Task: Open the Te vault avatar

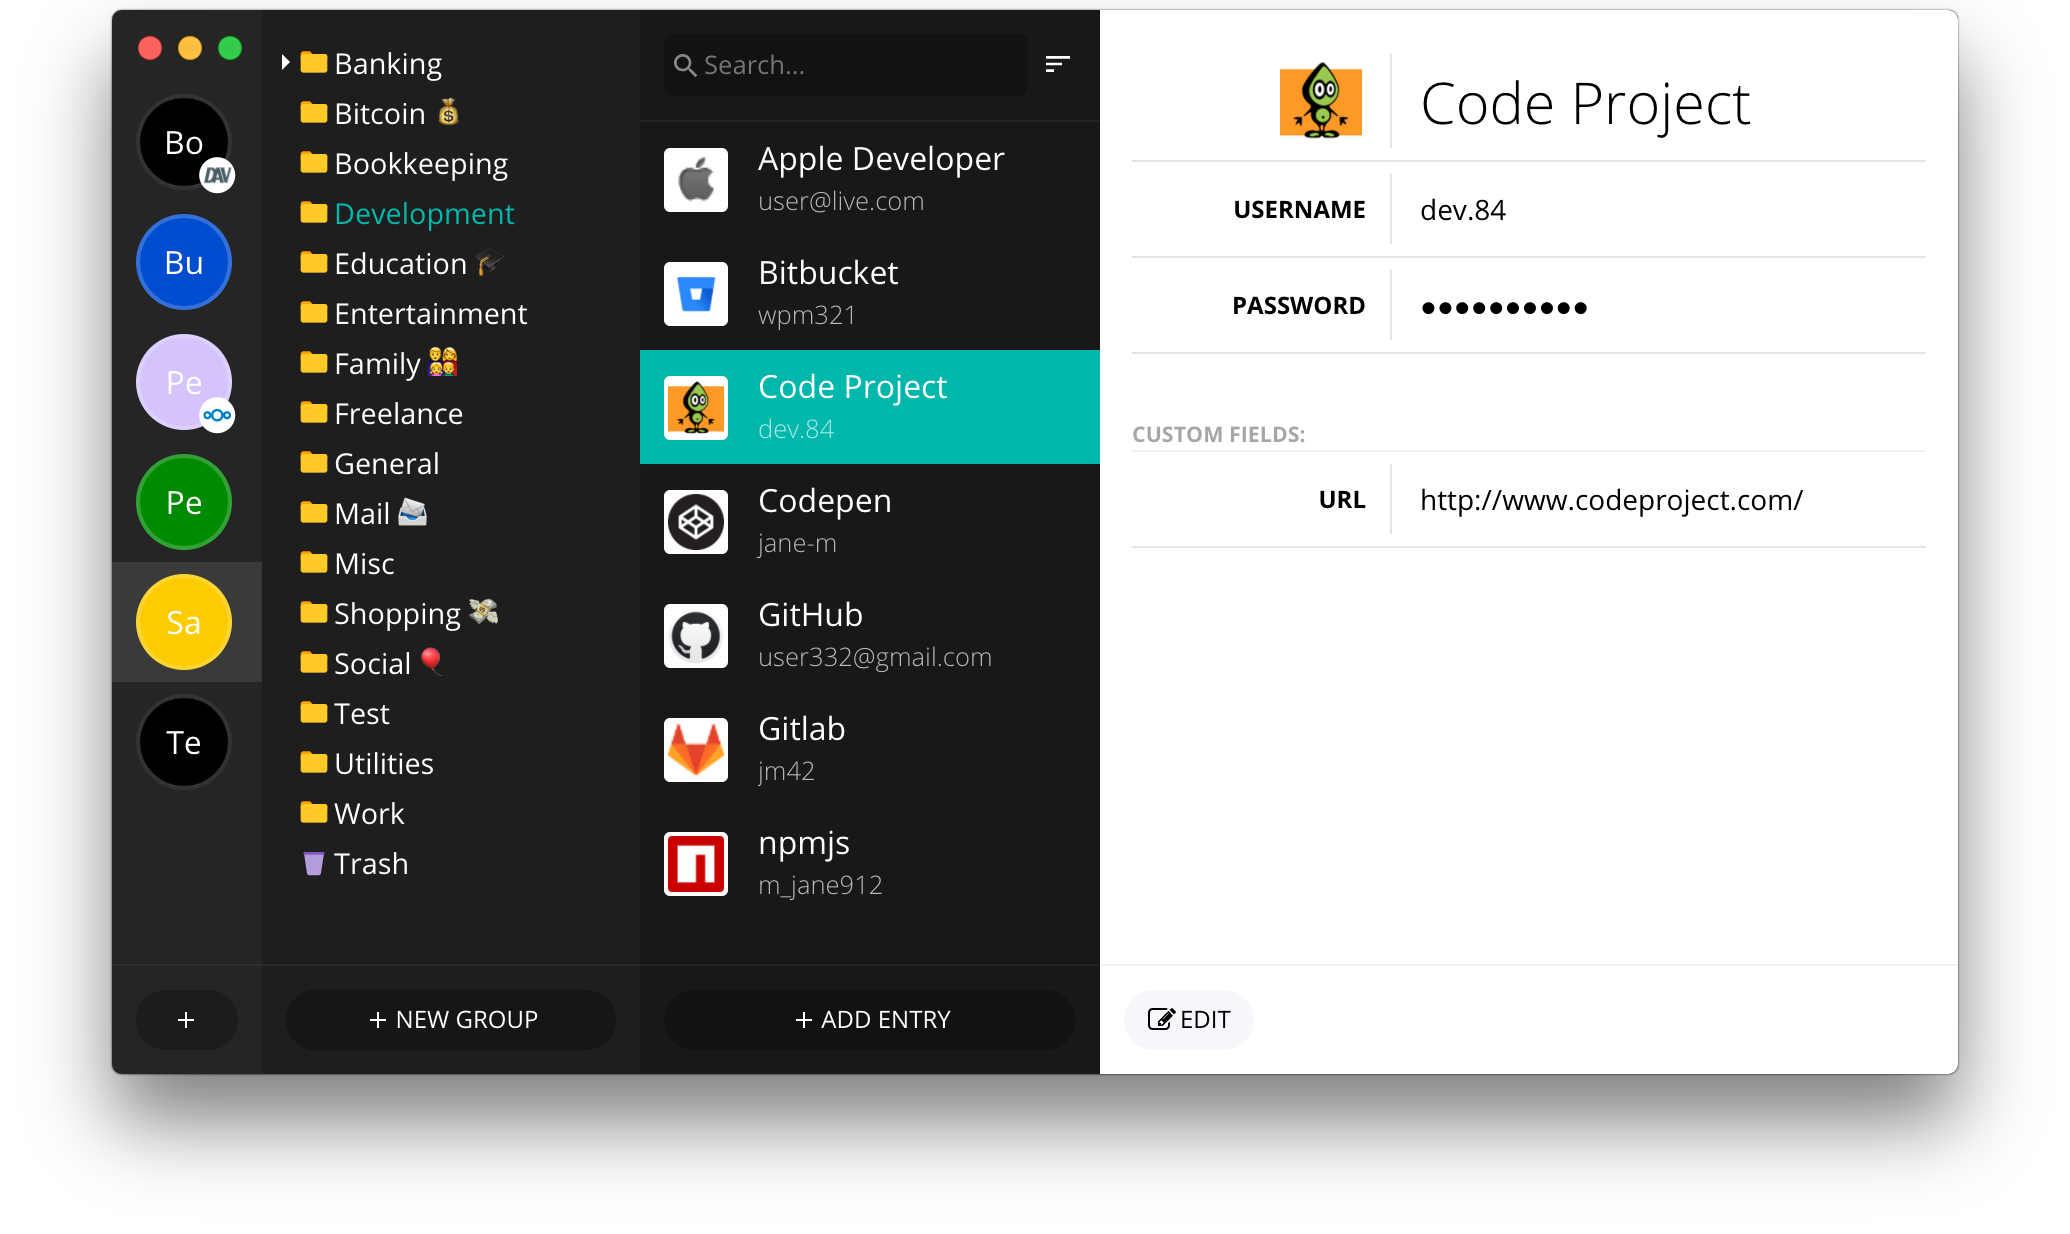Action: click(x=184, y=743)
